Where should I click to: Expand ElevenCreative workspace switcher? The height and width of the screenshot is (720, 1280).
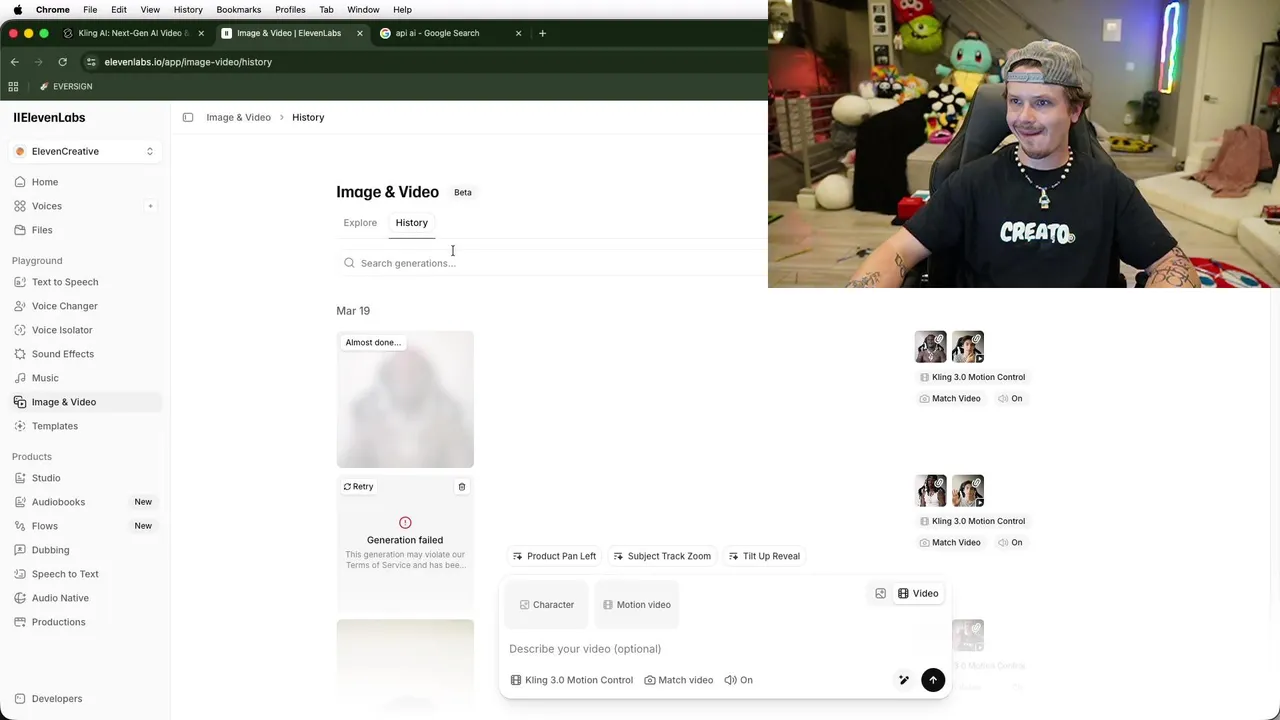click(84, 151)
